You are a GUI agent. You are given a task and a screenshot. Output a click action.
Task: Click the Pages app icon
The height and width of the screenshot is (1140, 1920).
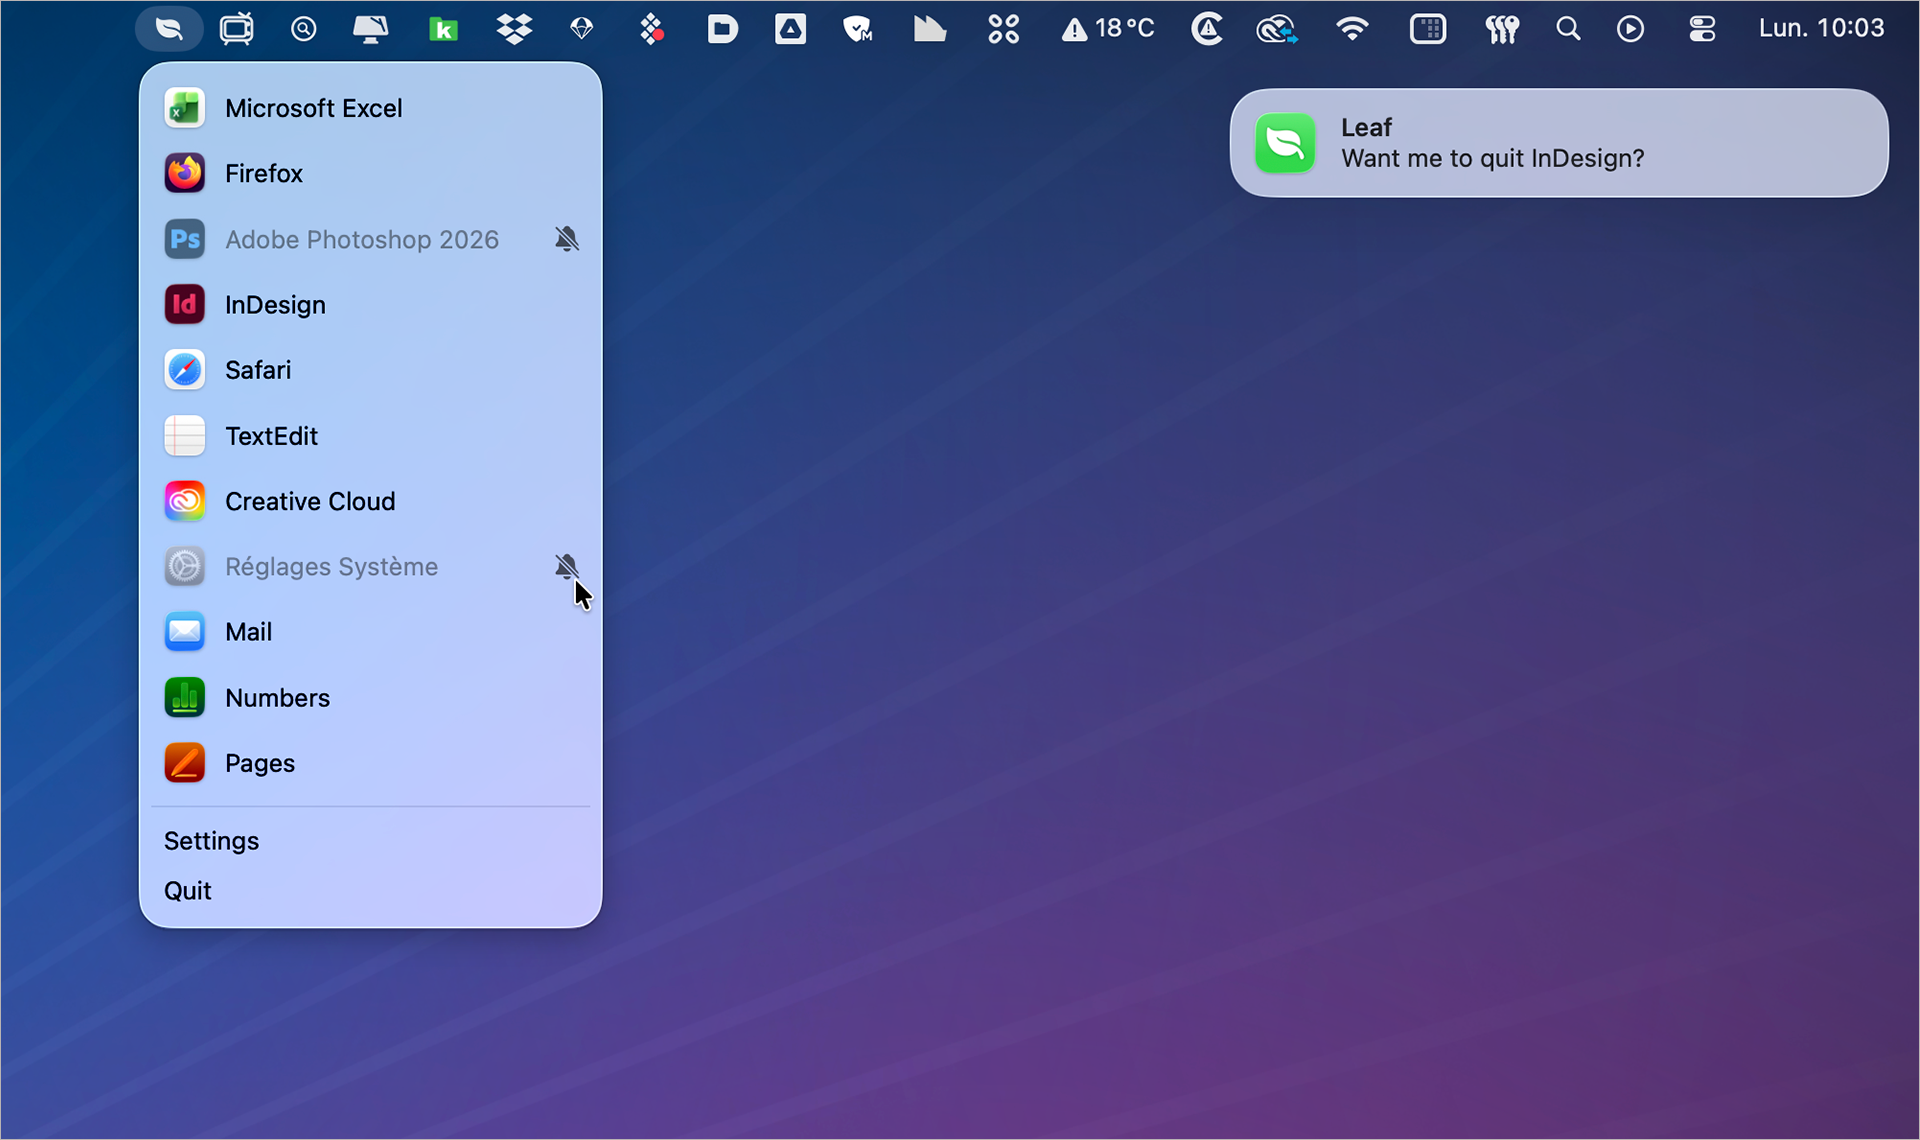coord(185,763)
